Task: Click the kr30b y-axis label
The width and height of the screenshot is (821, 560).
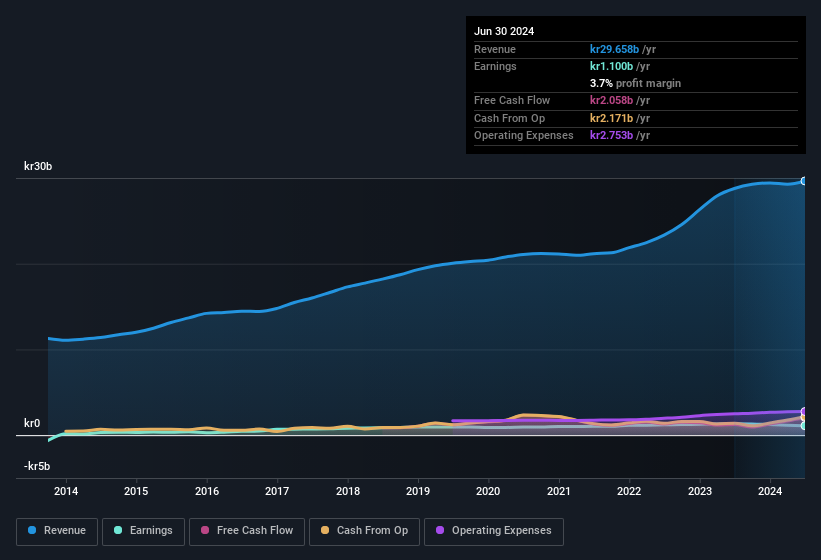Action: point(38,166)
